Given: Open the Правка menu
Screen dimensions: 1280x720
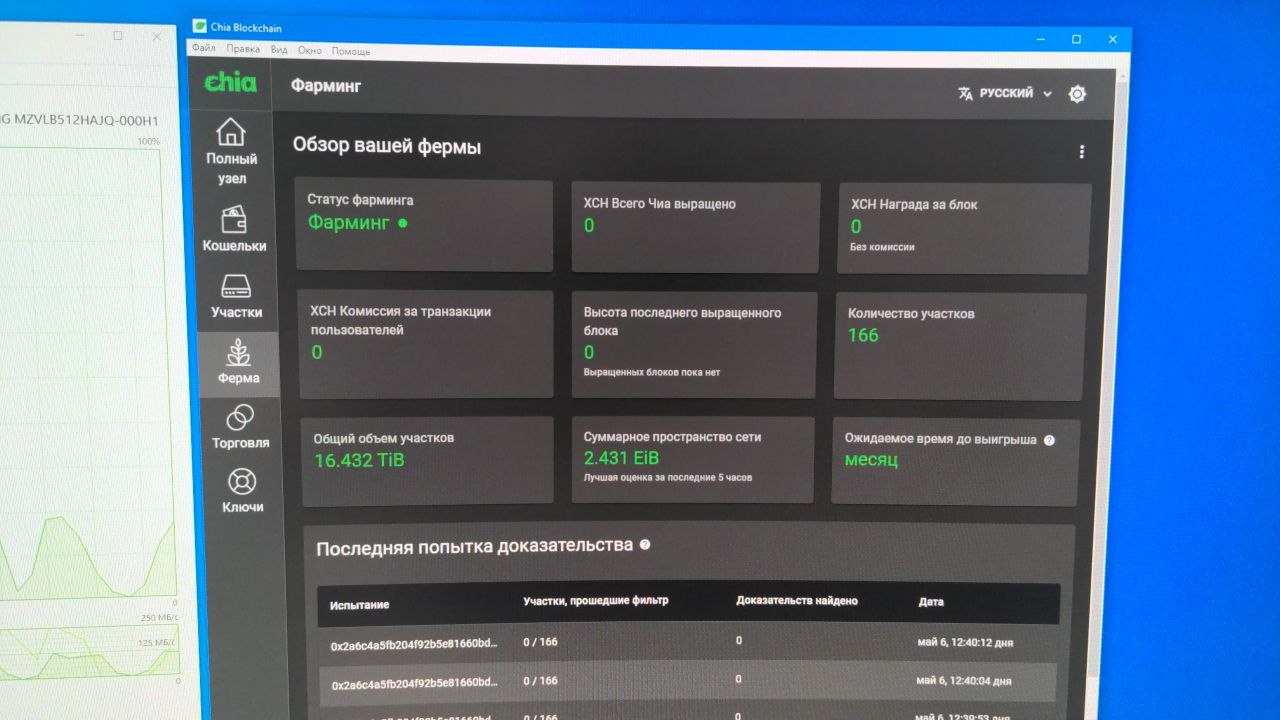Looking at the screenshot, I should coord(243,49).
